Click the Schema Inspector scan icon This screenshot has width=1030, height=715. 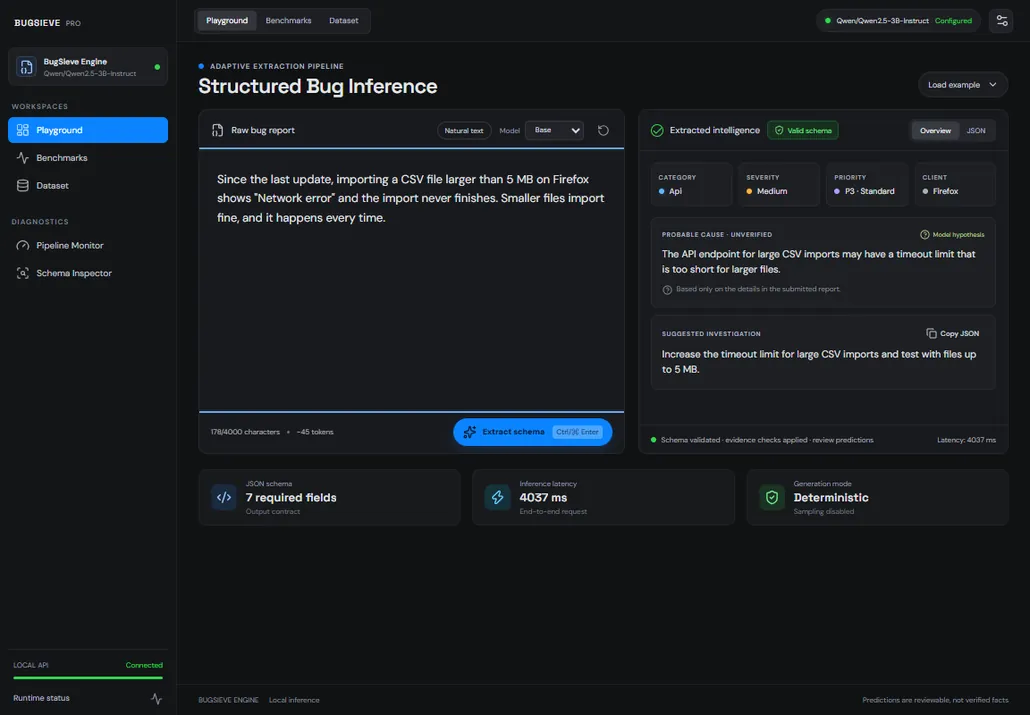22,273
